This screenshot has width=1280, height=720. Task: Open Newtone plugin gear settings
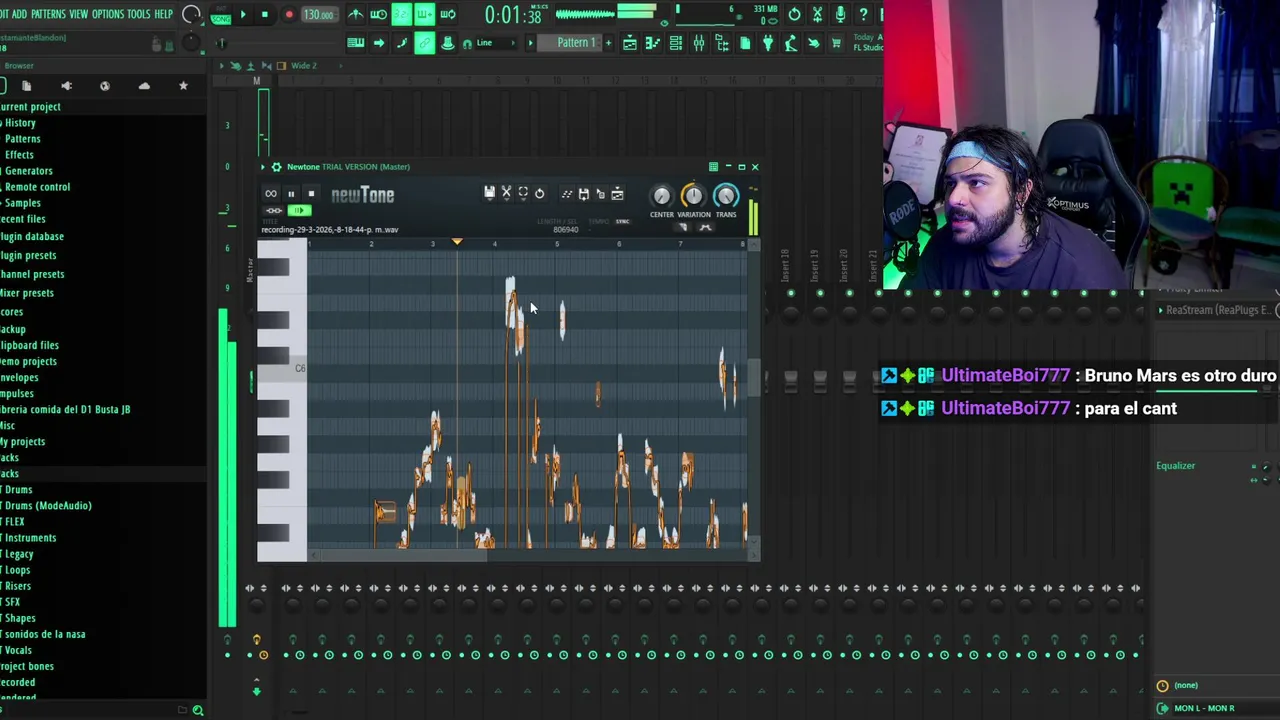(276, 167)
